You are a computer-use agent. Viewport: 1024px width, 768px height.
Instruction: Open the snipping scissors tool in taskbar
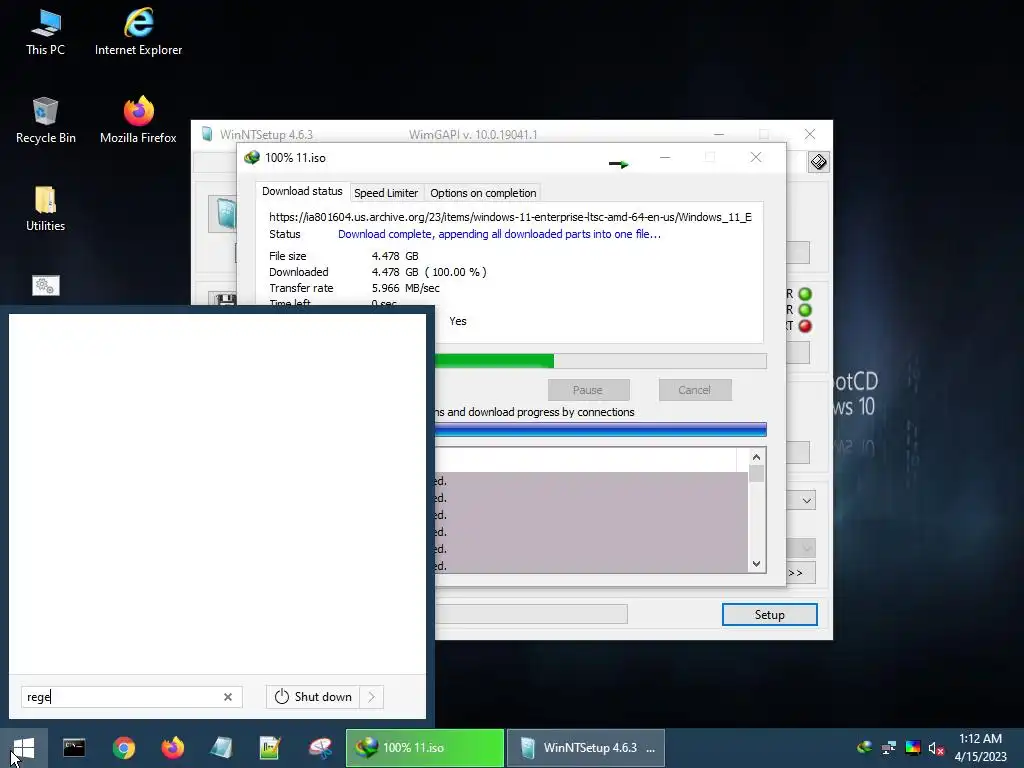(x=320, y=748)
